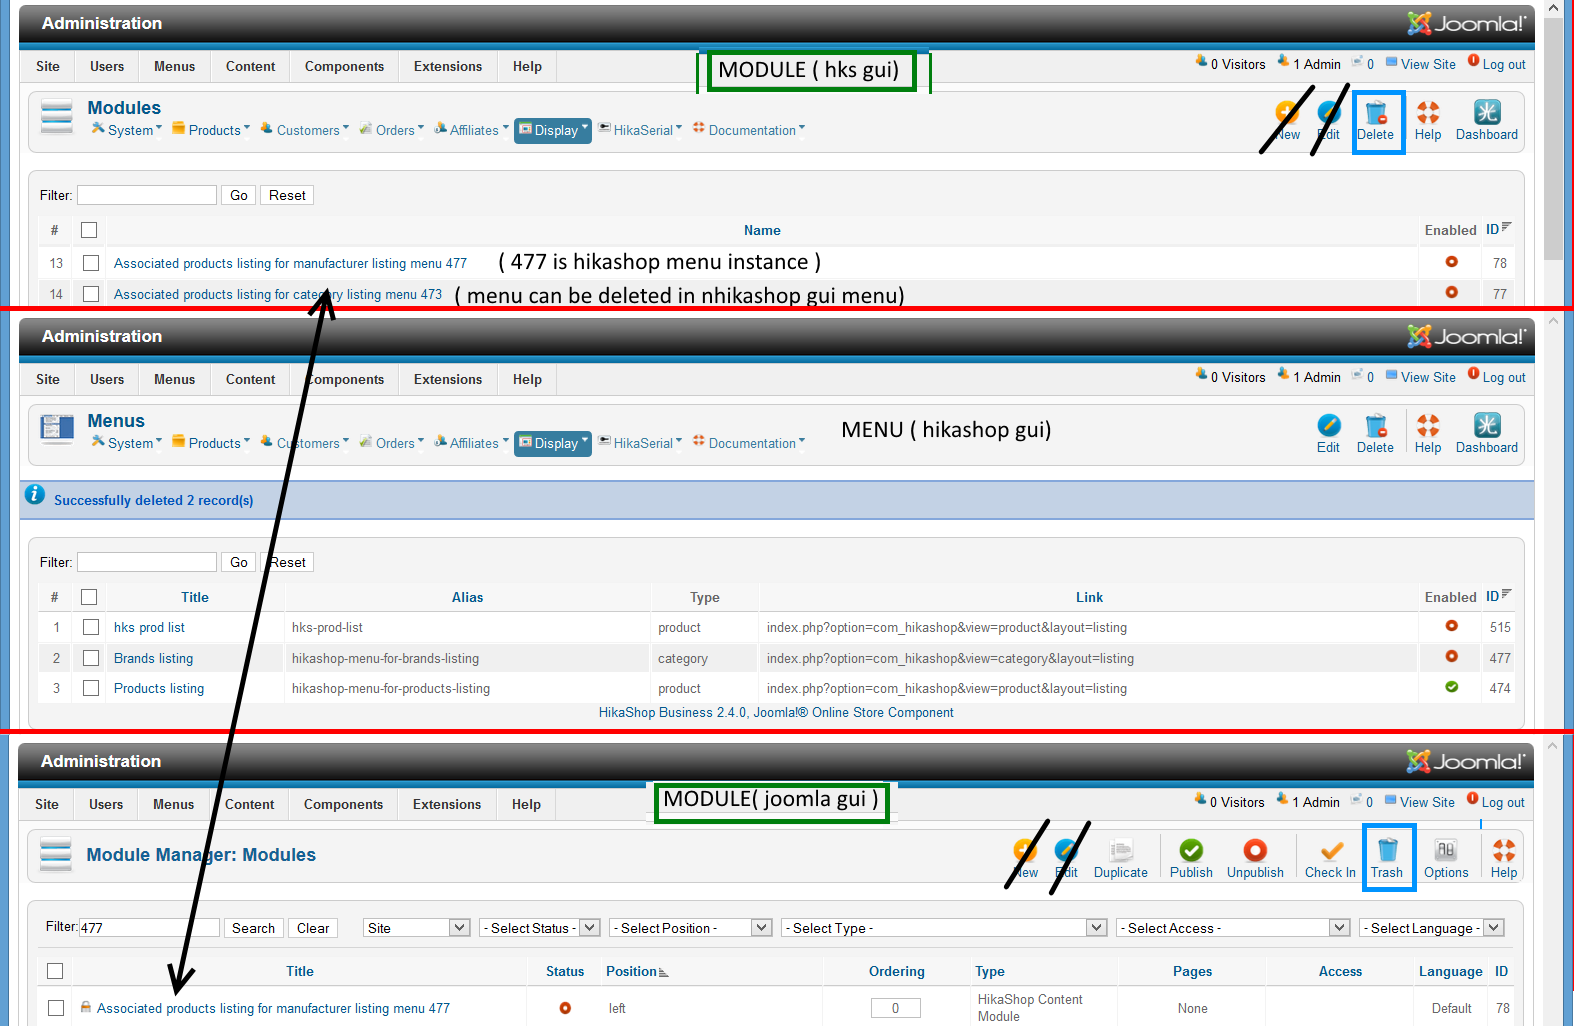Click the Search button in Module Manager

tap(253, 928)
